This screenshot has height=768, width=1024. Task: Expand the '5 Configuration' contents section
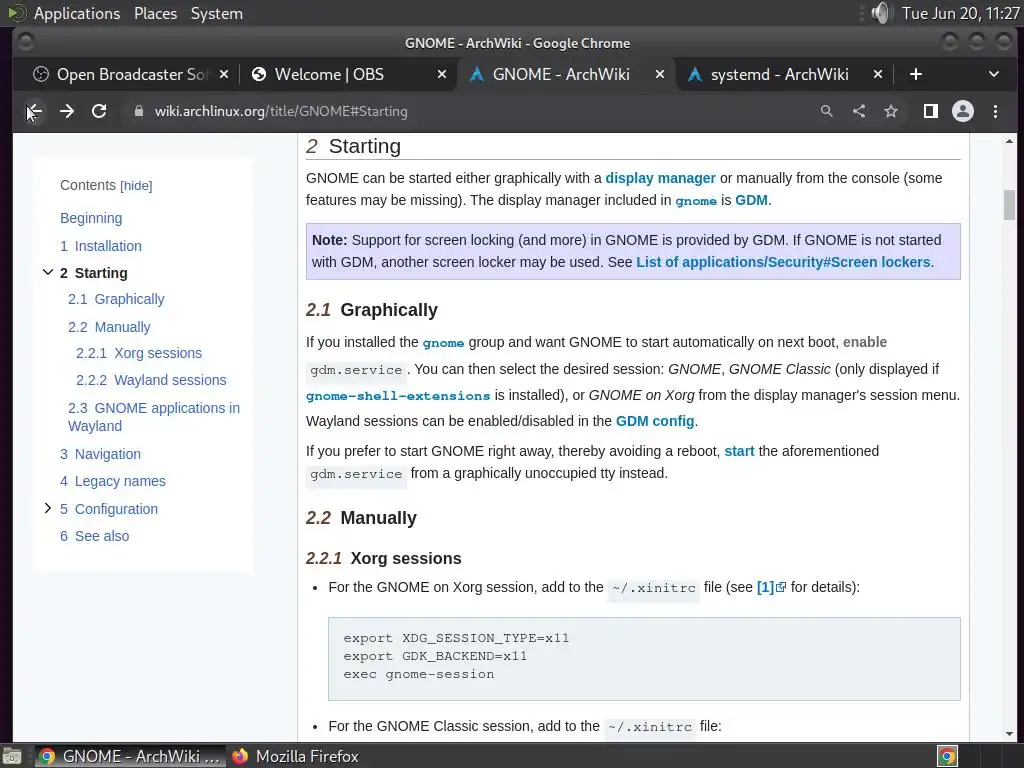[48, 508]
